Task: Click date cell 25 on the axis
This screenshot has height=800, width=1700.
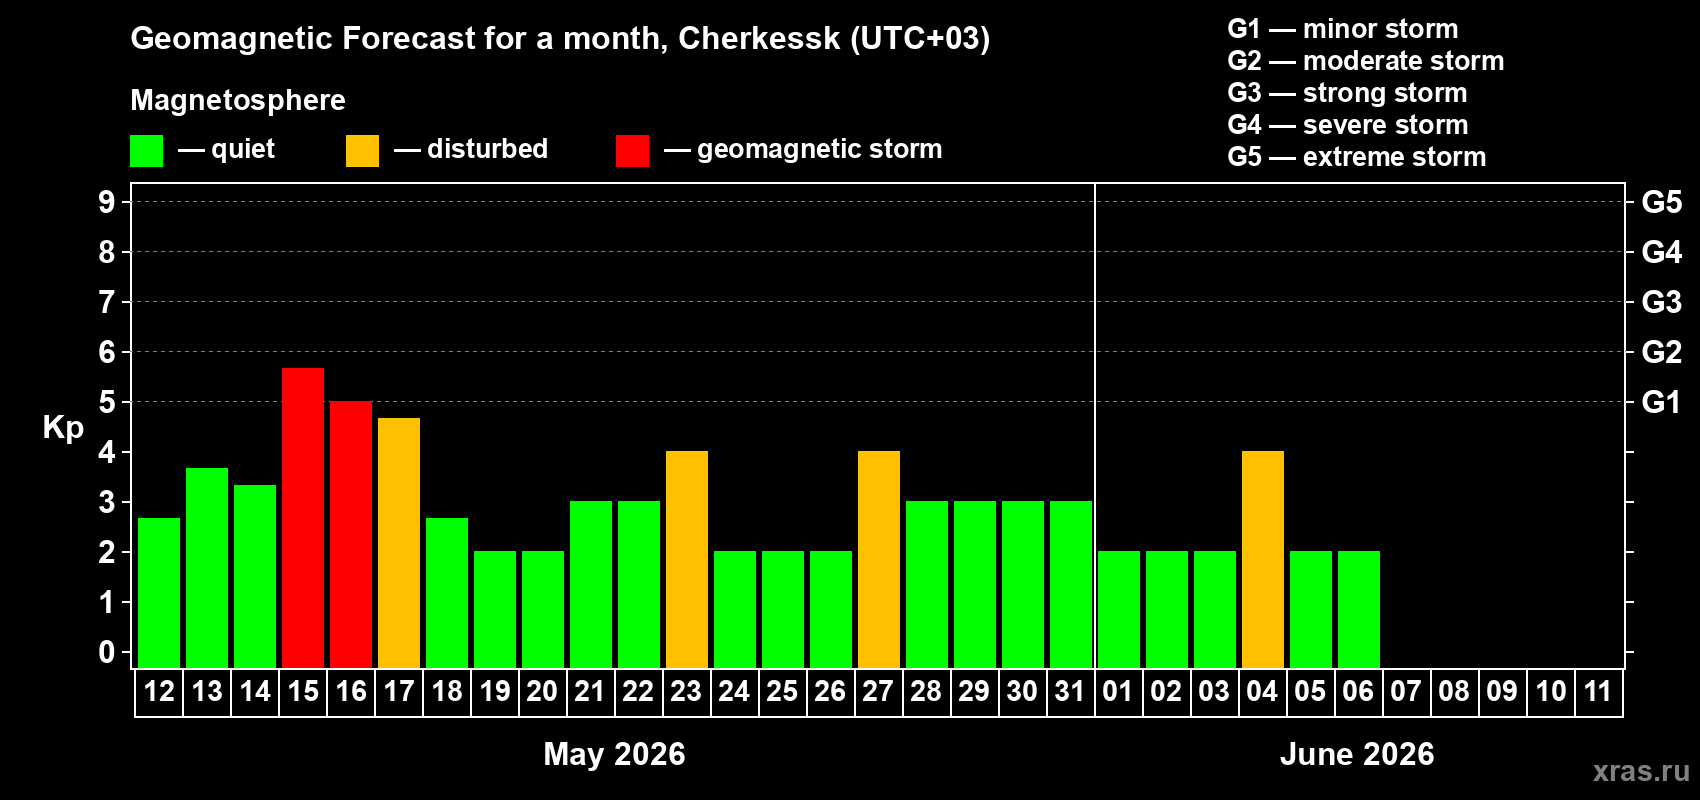Action: (x=783, y=692)
